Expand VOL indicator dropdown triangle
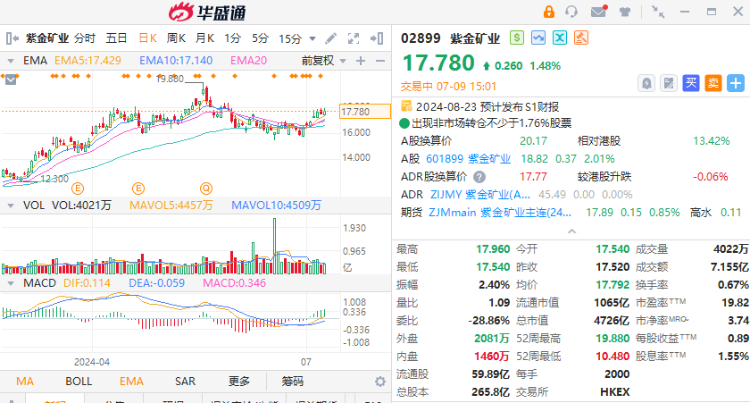Screen dimensions: 750x403 pos(10,206)
